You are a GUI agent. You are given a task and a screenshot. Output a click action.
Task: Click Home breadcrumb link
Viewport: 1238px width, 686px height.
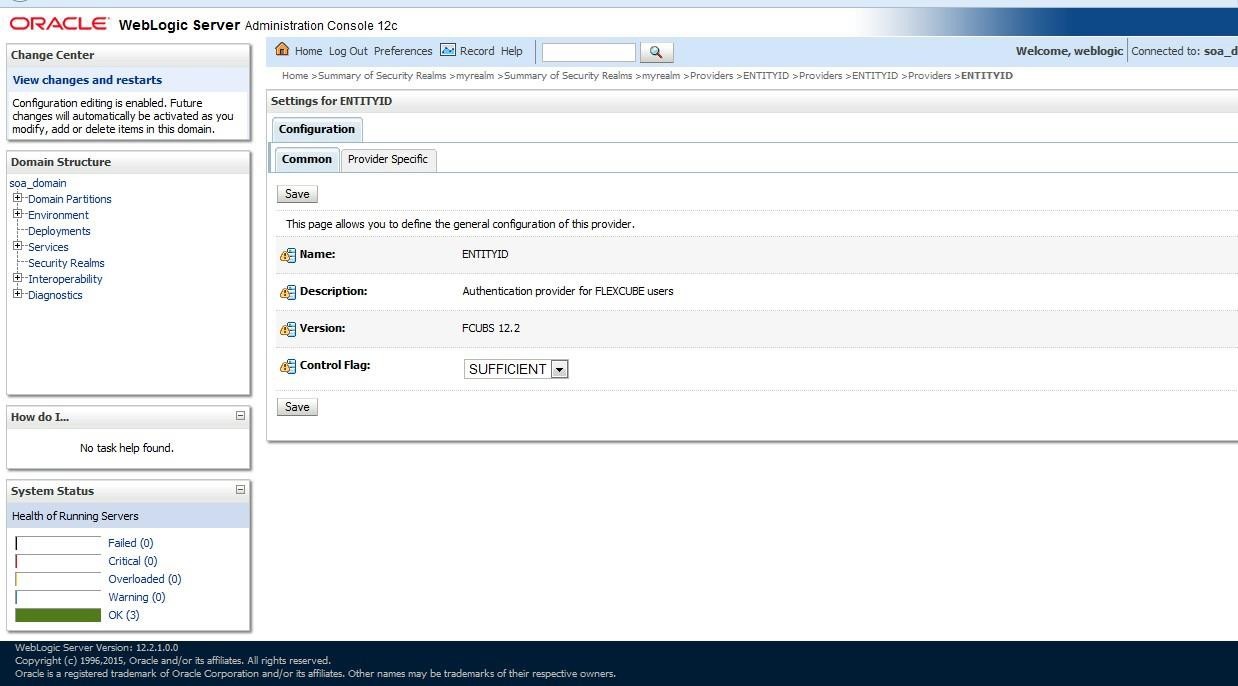[x=294, y=76]
